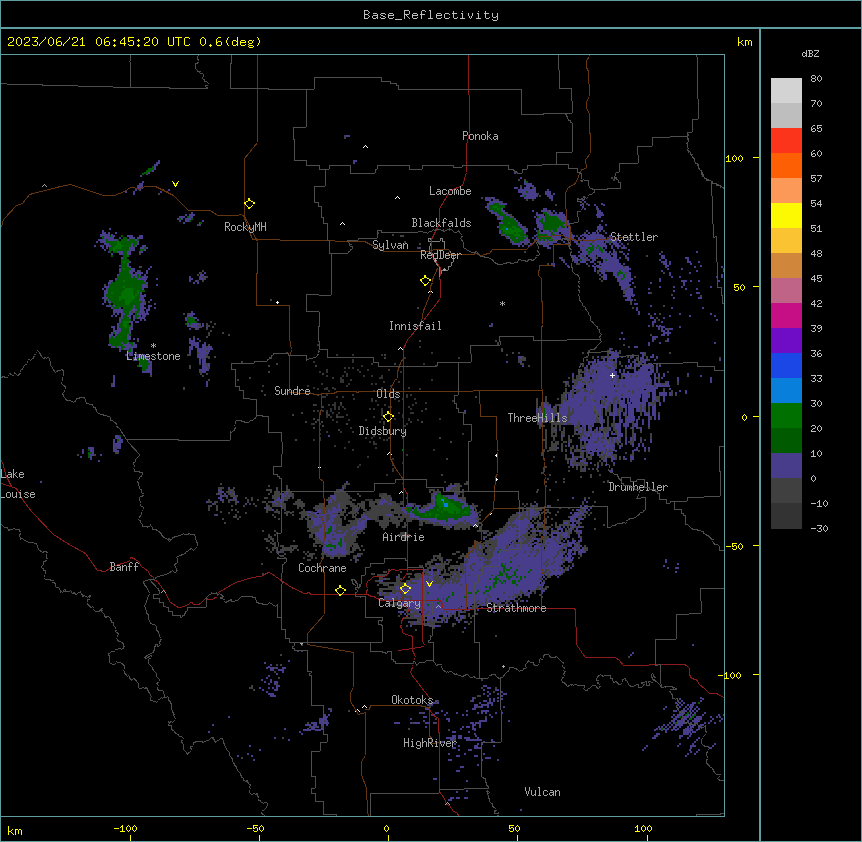Image resolution: width=862 pixels, height=842 pixels.
Task: Click the green radar echo near Airdrie
Action: 443,508
